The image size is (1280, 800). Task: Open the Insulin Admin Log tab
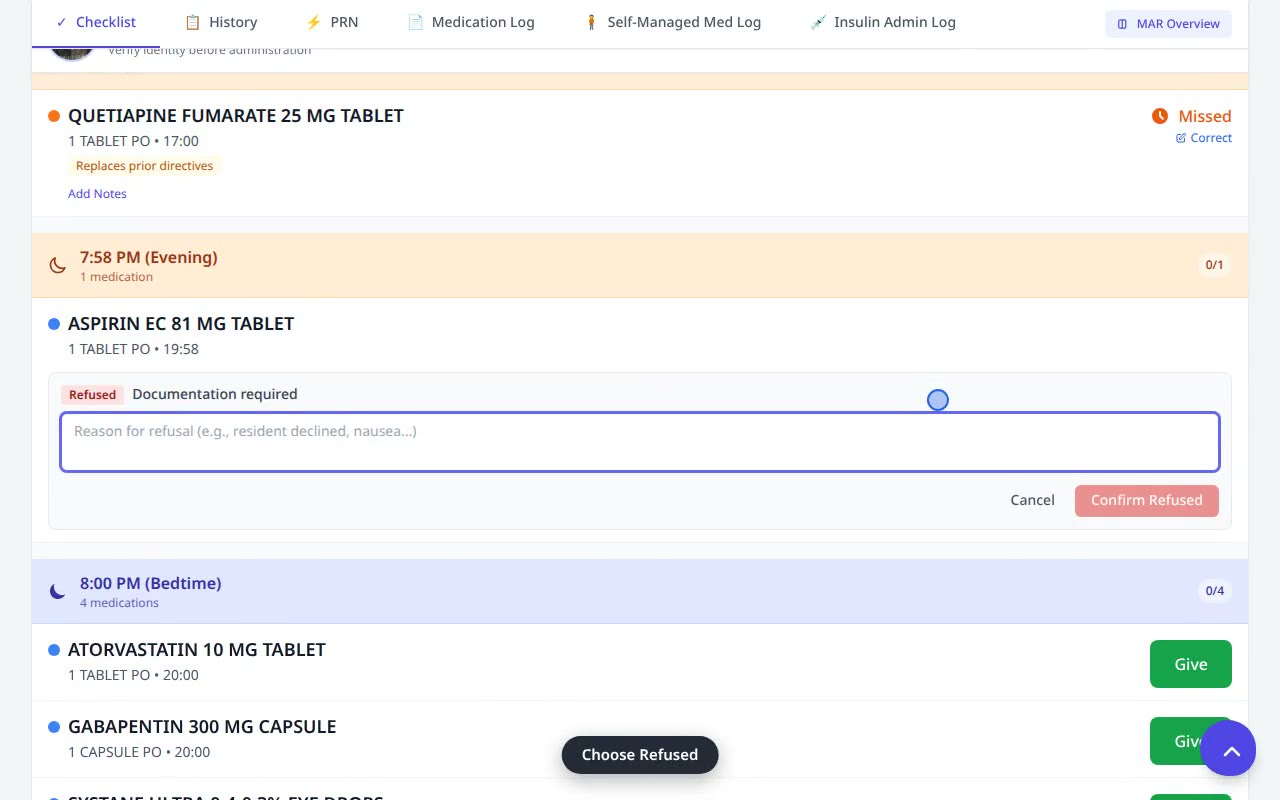coord(883,22)
